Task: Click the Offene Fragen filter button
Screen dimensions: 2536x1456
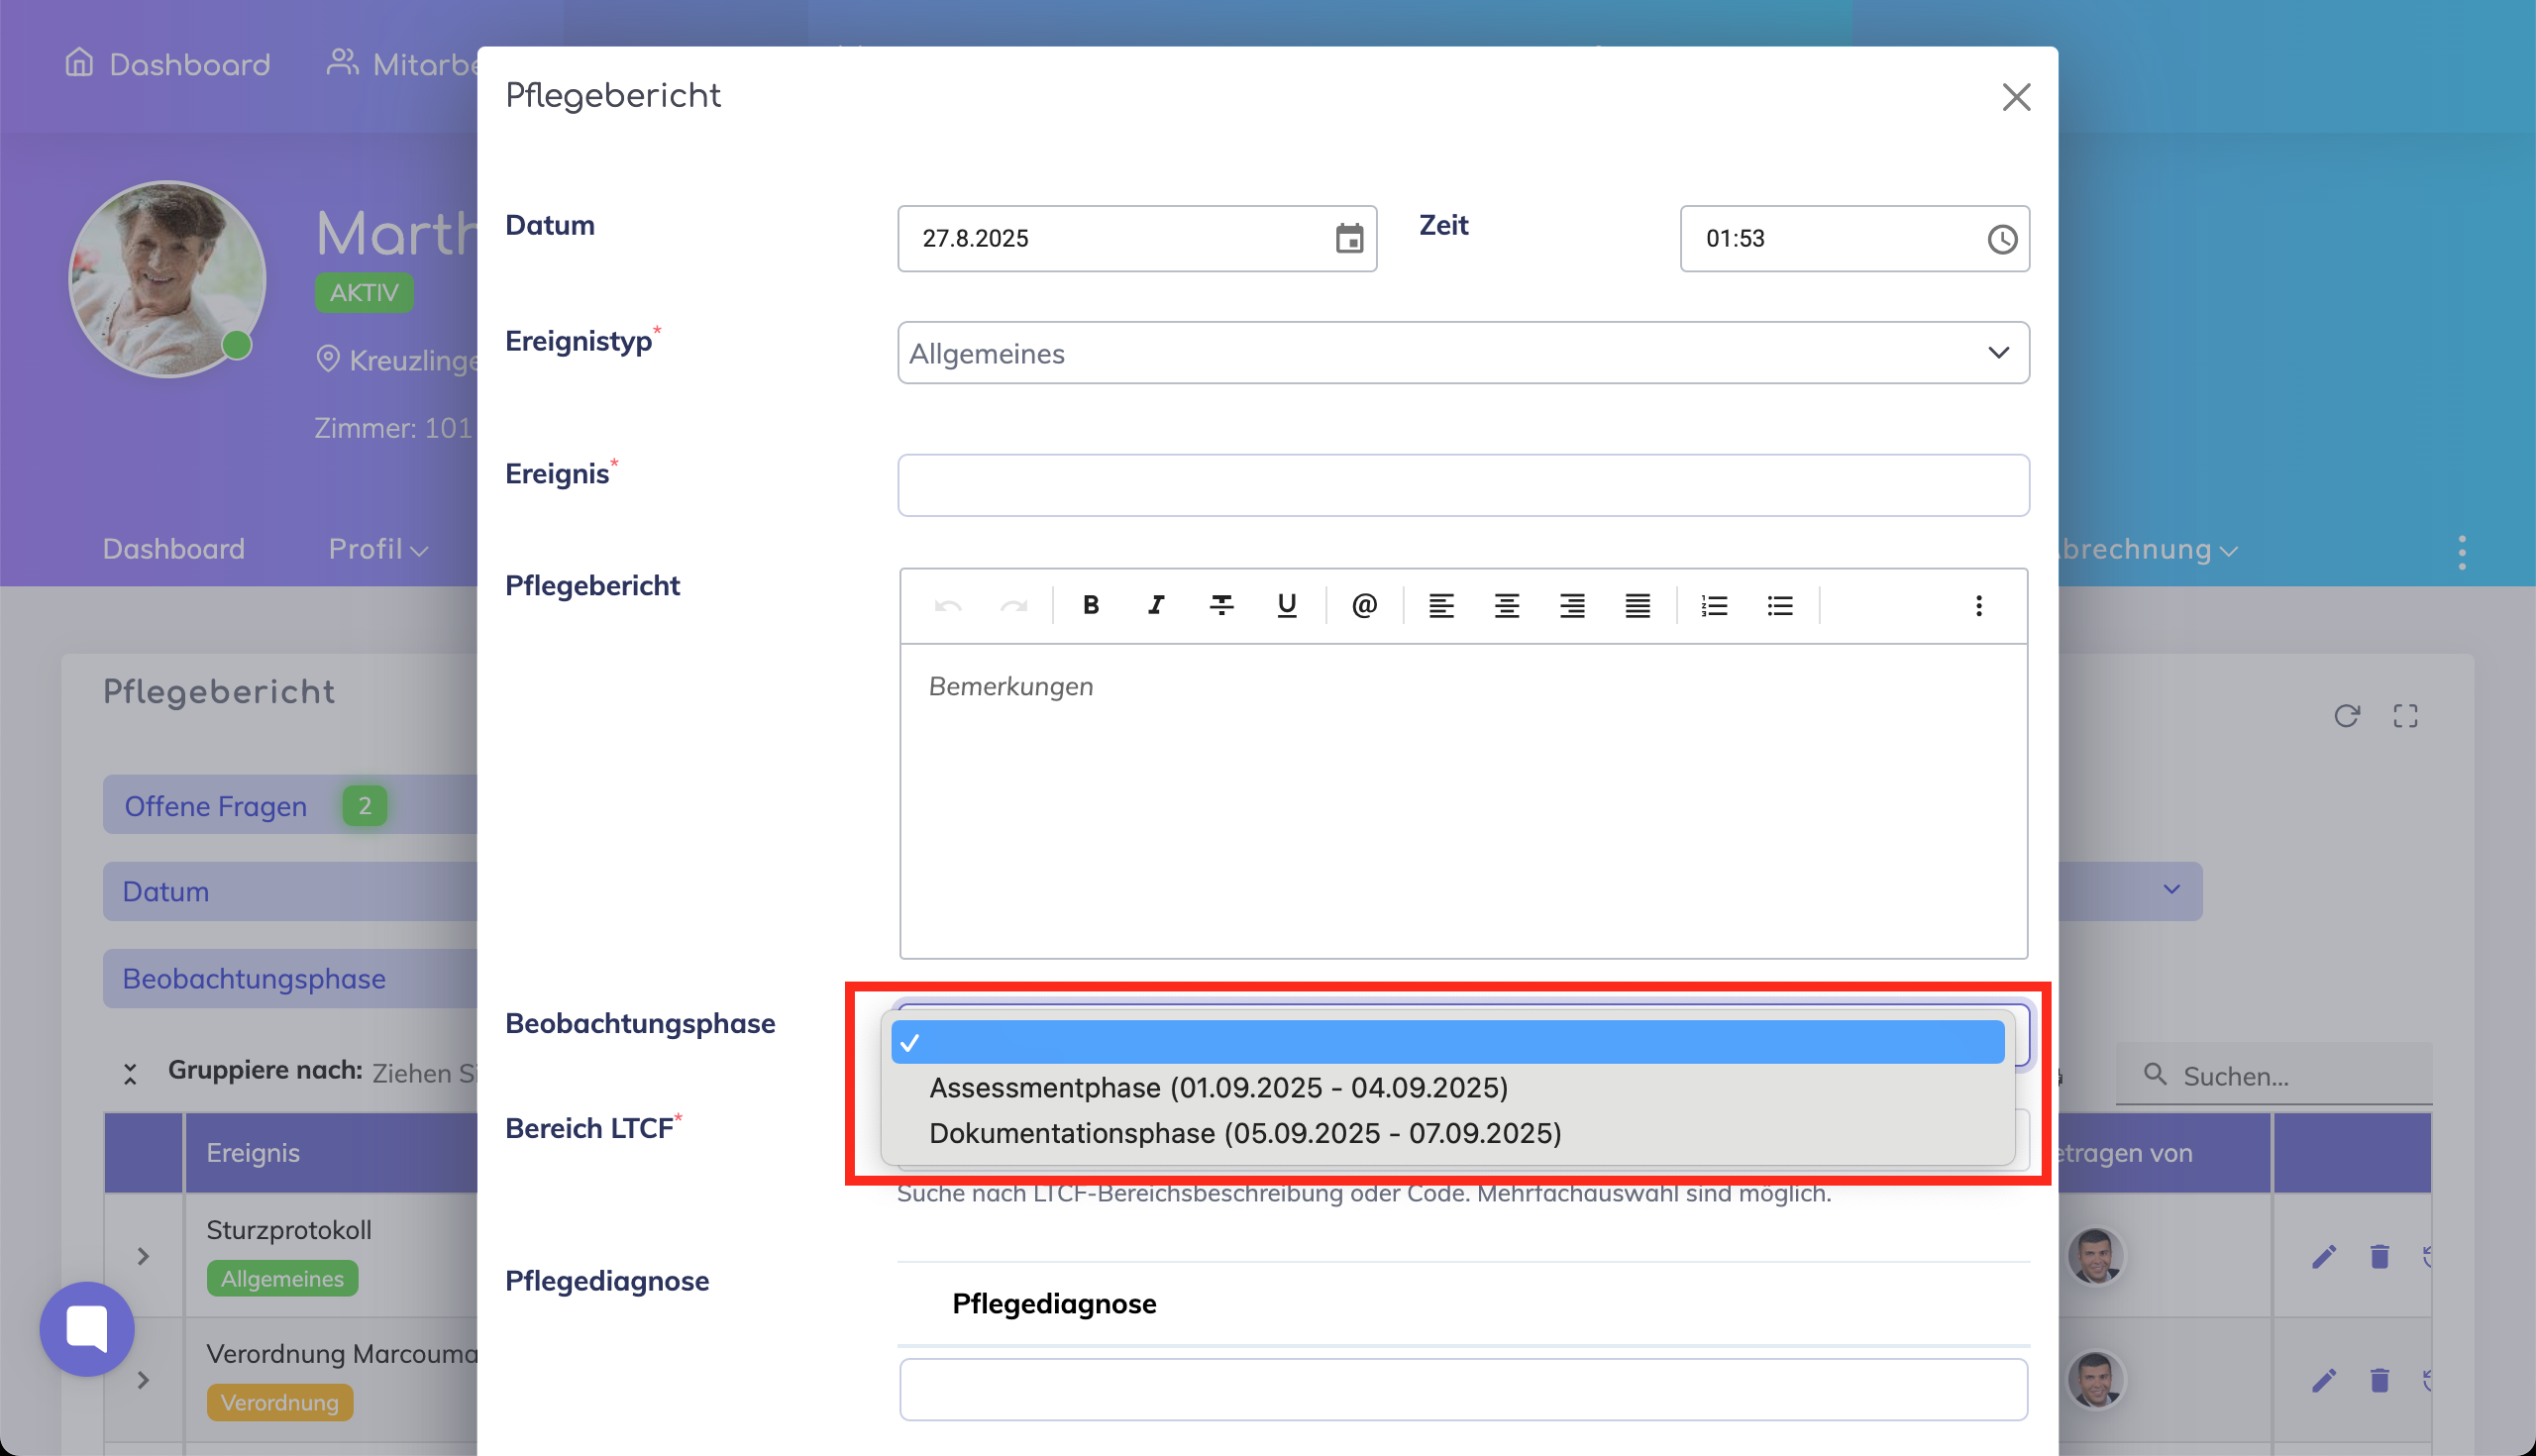Action: pos(216,806)
